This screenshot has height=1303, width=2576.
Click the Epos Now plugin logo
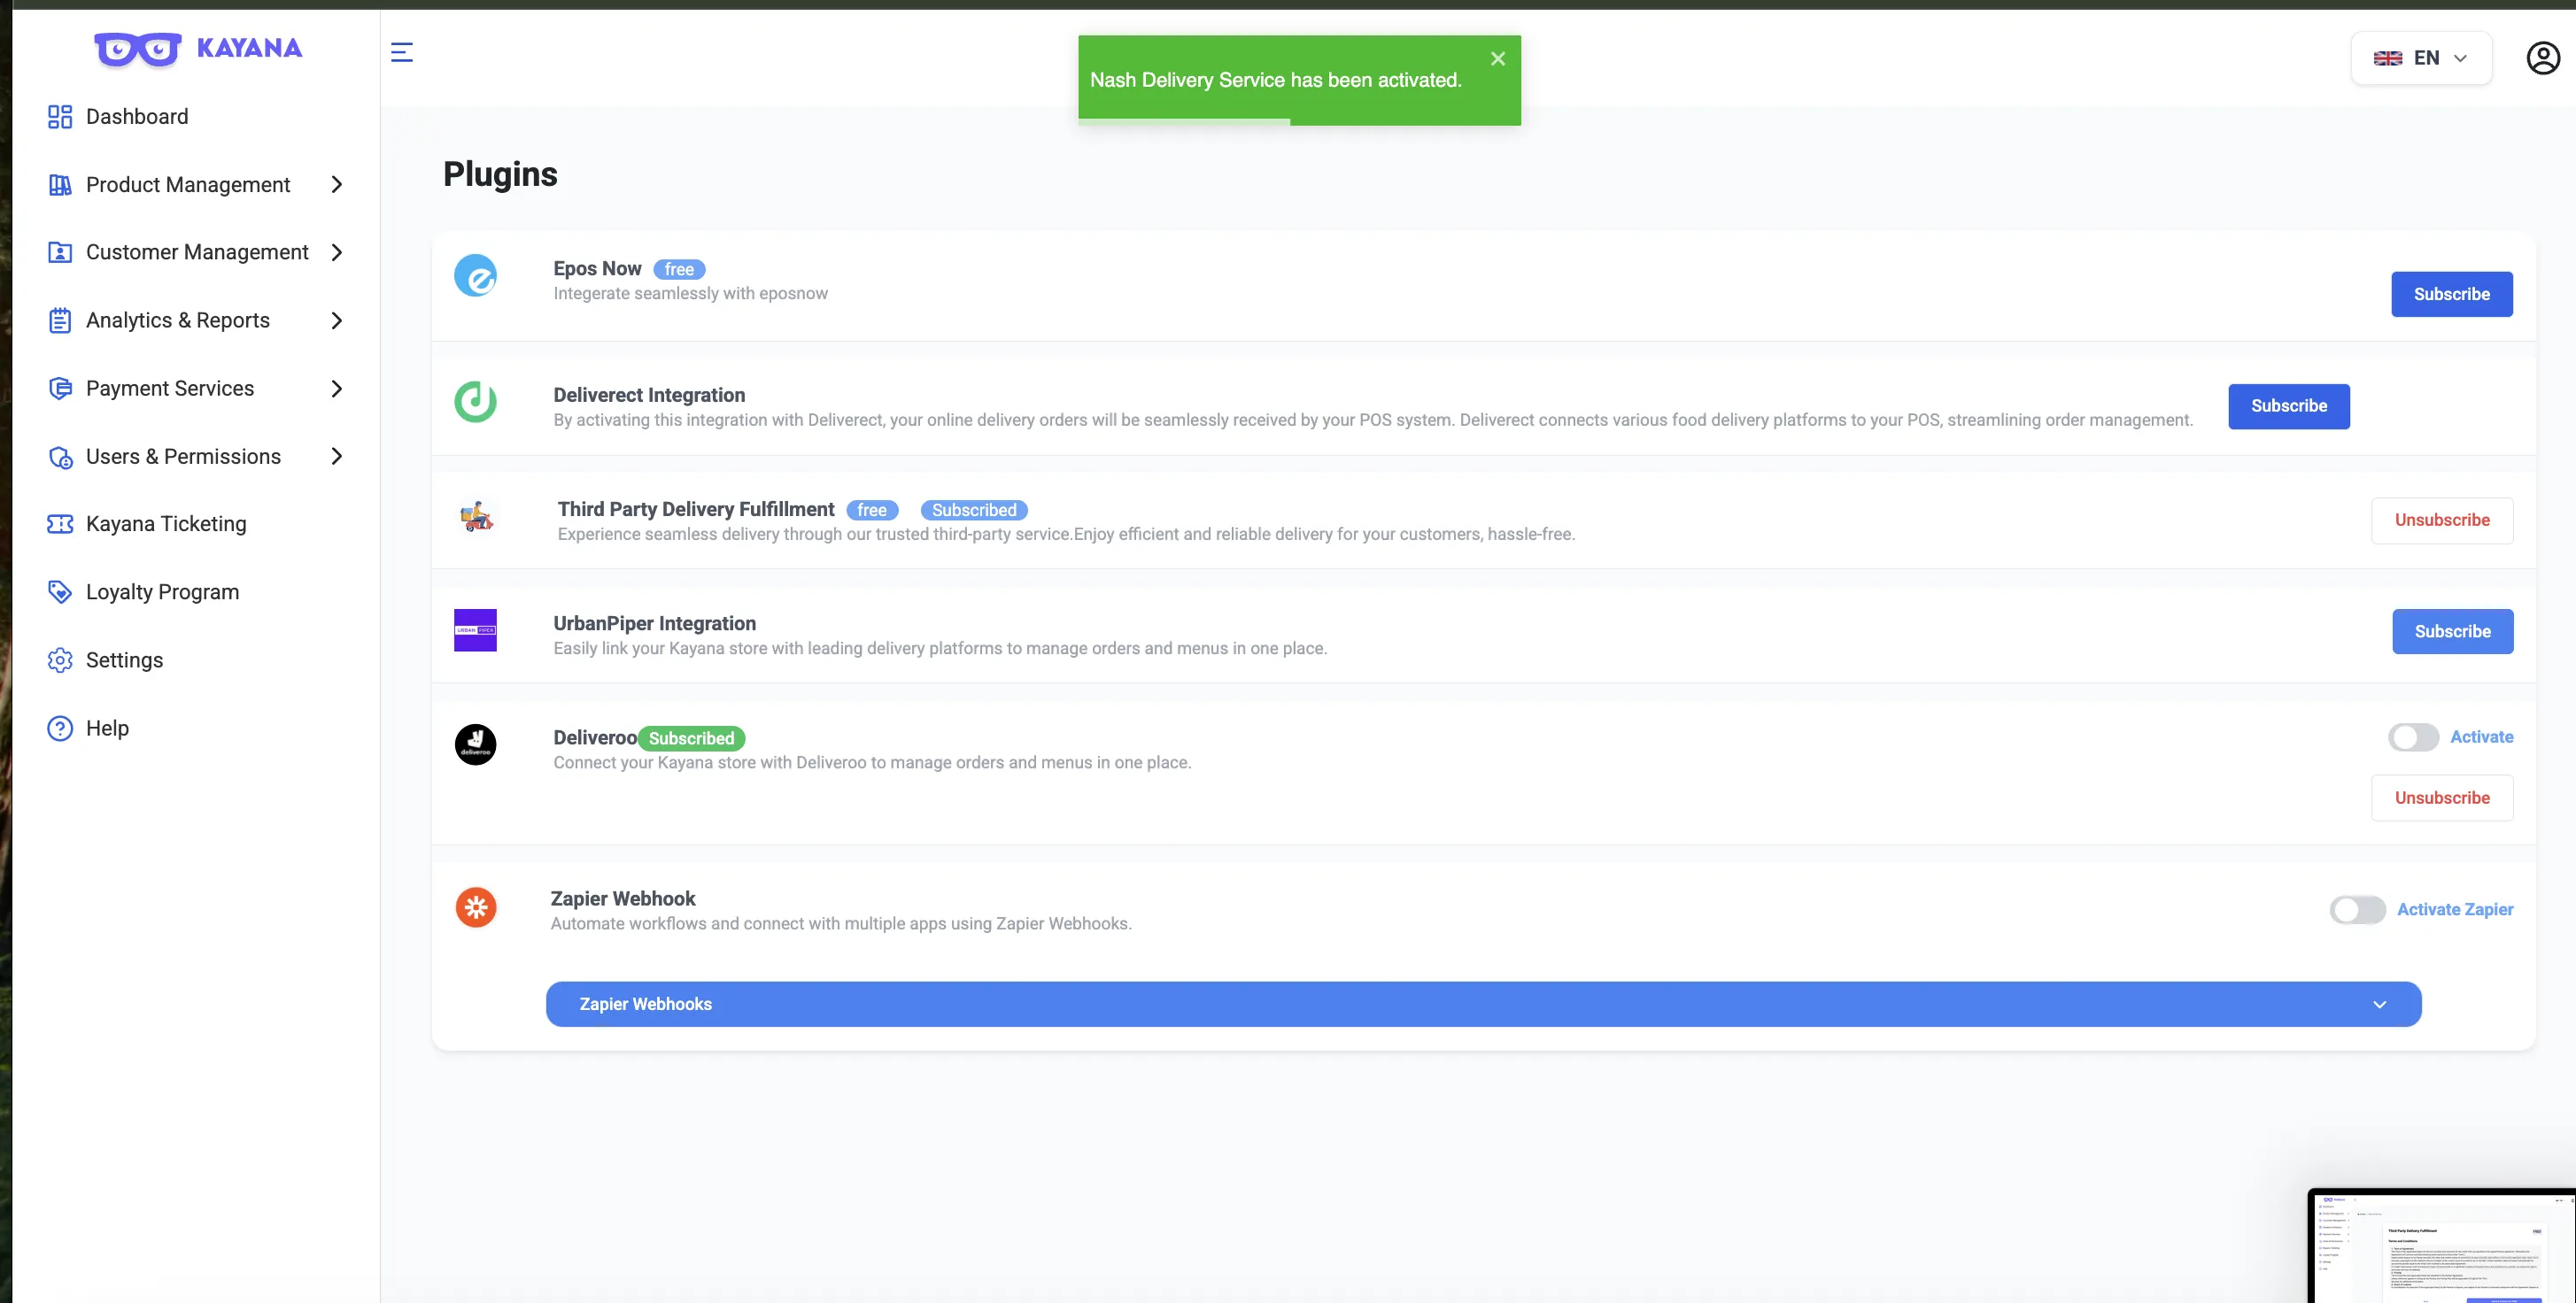click(475, 275)
